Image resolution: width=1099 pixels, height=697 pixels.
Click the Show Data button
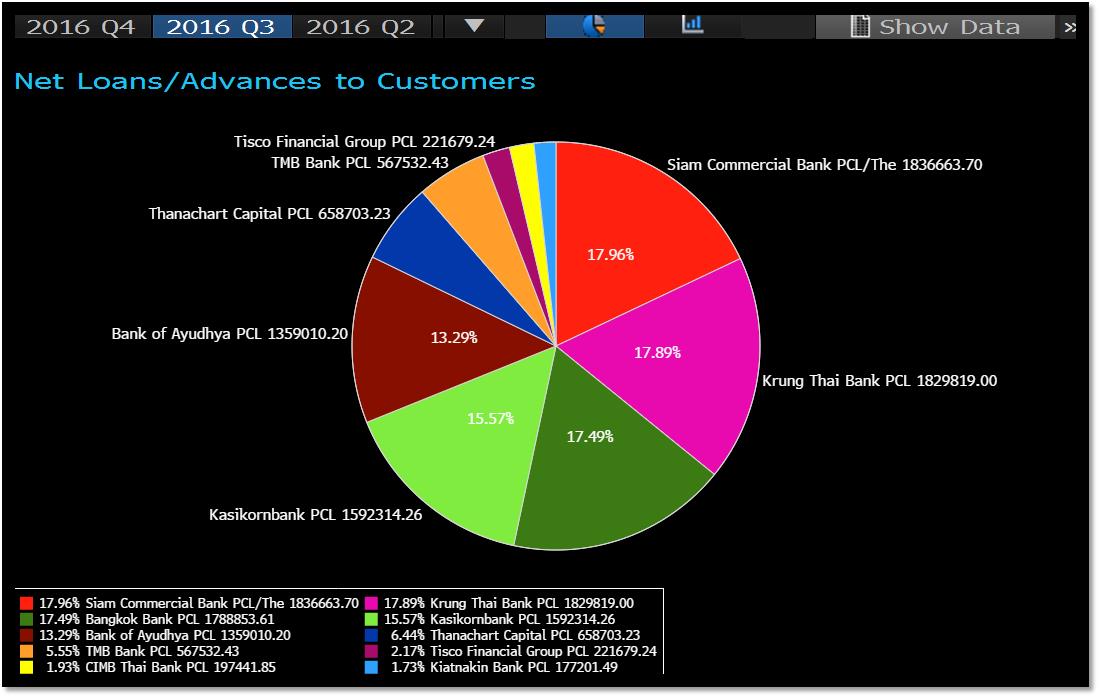(934, 27)
